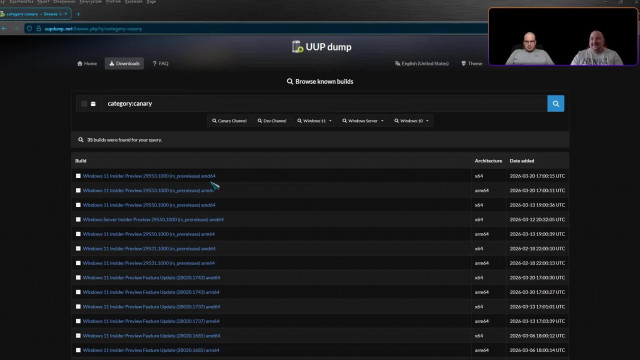Open the FAQ nav item

[160, 64]
